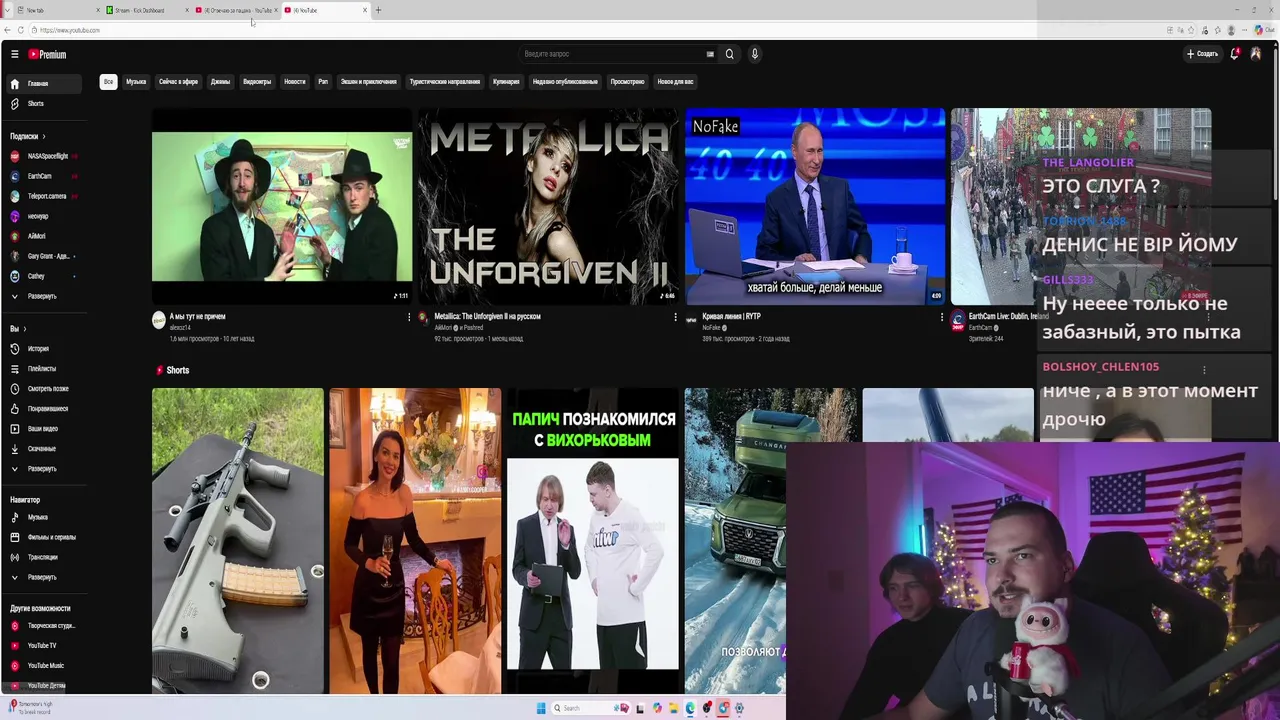1280x720 pixels.
Task: Click the Создать button
Action: pyautogui.click(x=1202, y=54)
